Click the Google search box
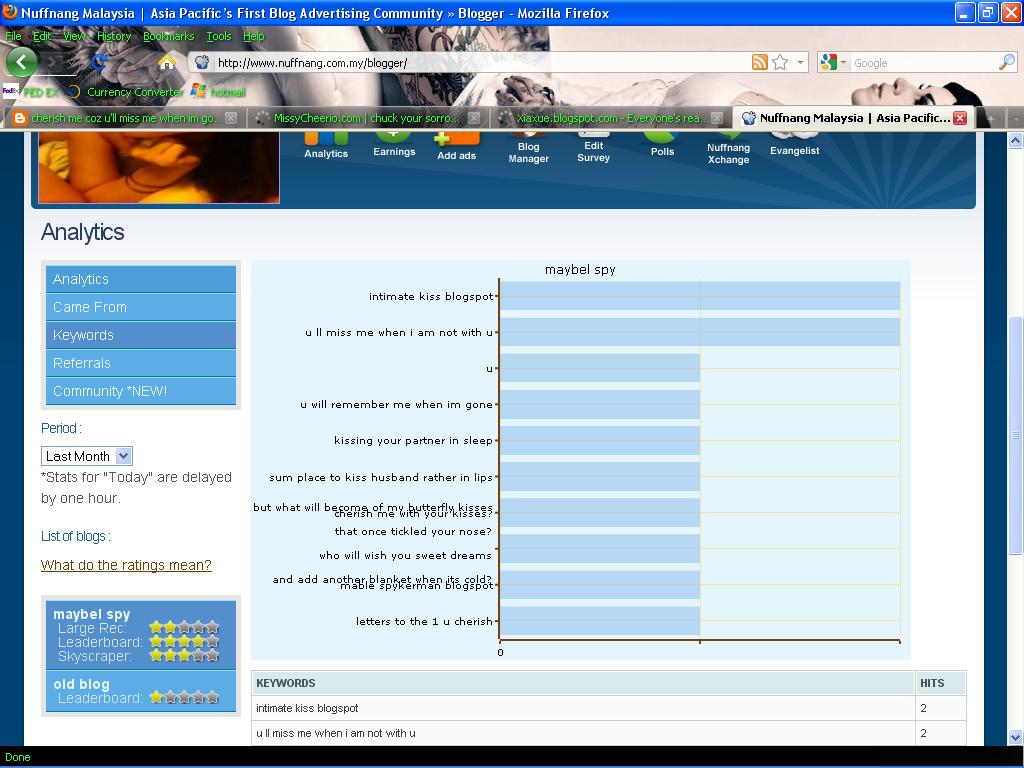This screenshot has width=1024, height=768. tap(924, 63)
